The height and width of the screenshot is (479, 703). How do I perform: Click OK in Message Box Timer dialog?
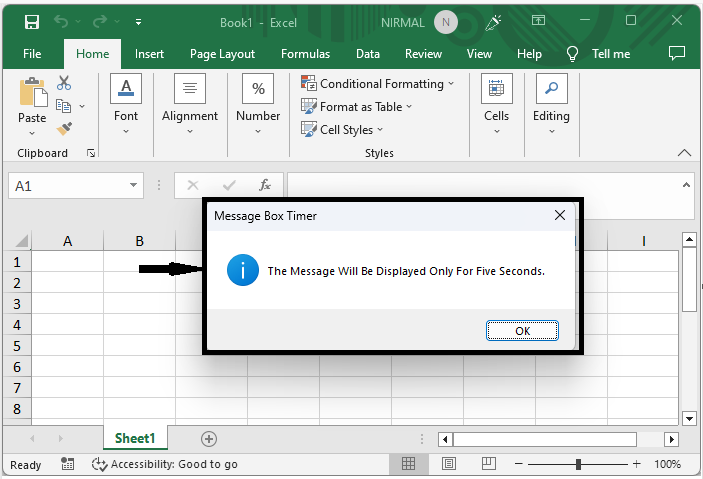coord(522,331)
